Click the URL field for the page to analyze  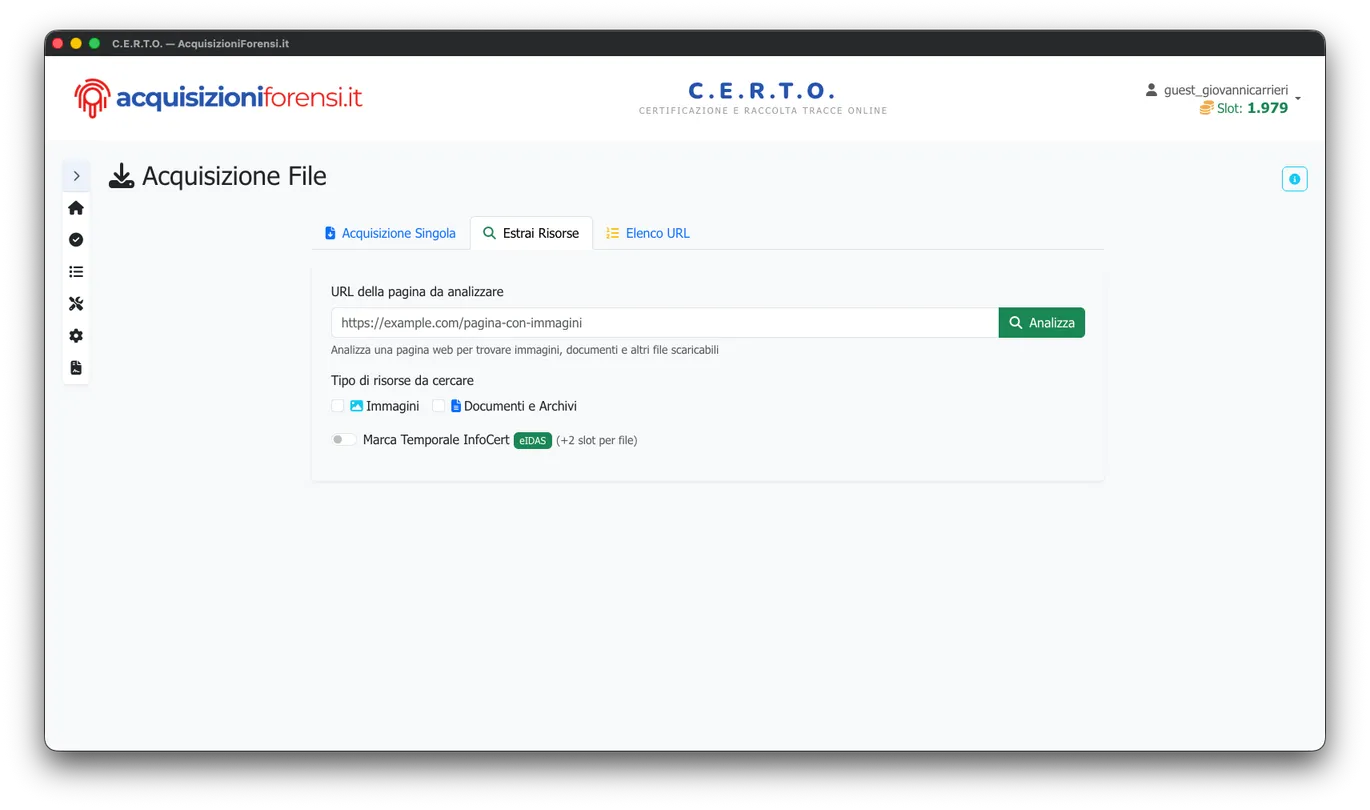pos(663,322)
